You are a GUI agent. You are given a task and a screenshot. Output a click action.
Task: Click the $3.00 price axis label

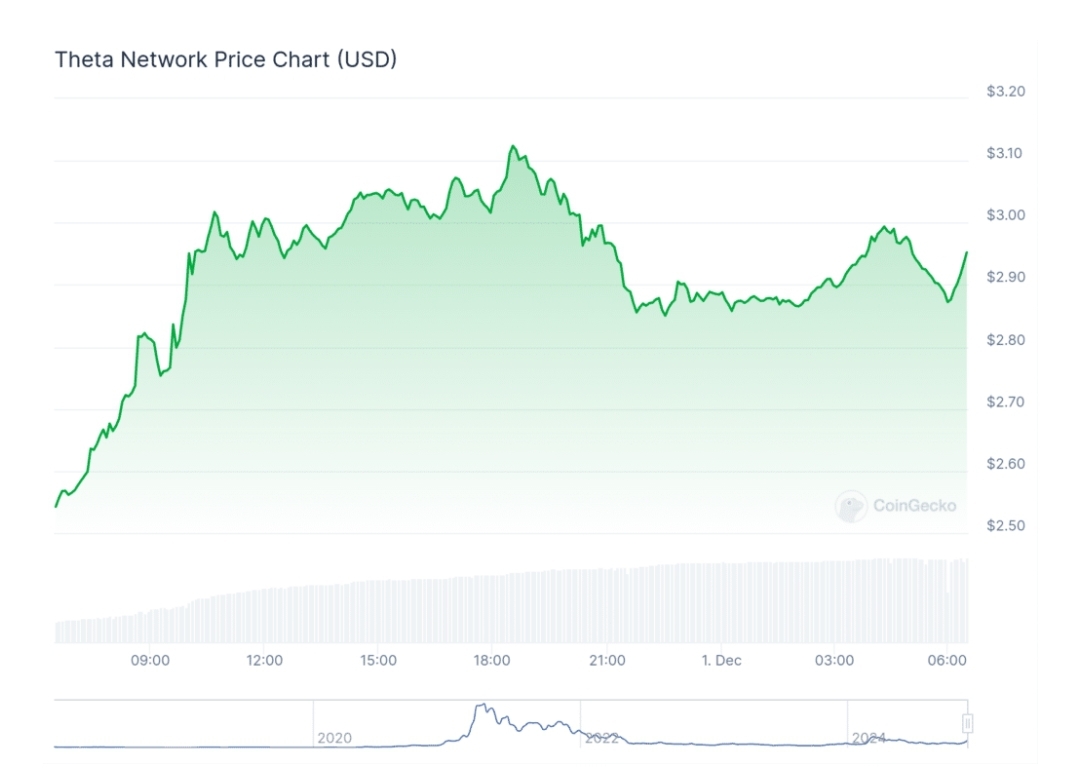tap(1006, 216)
